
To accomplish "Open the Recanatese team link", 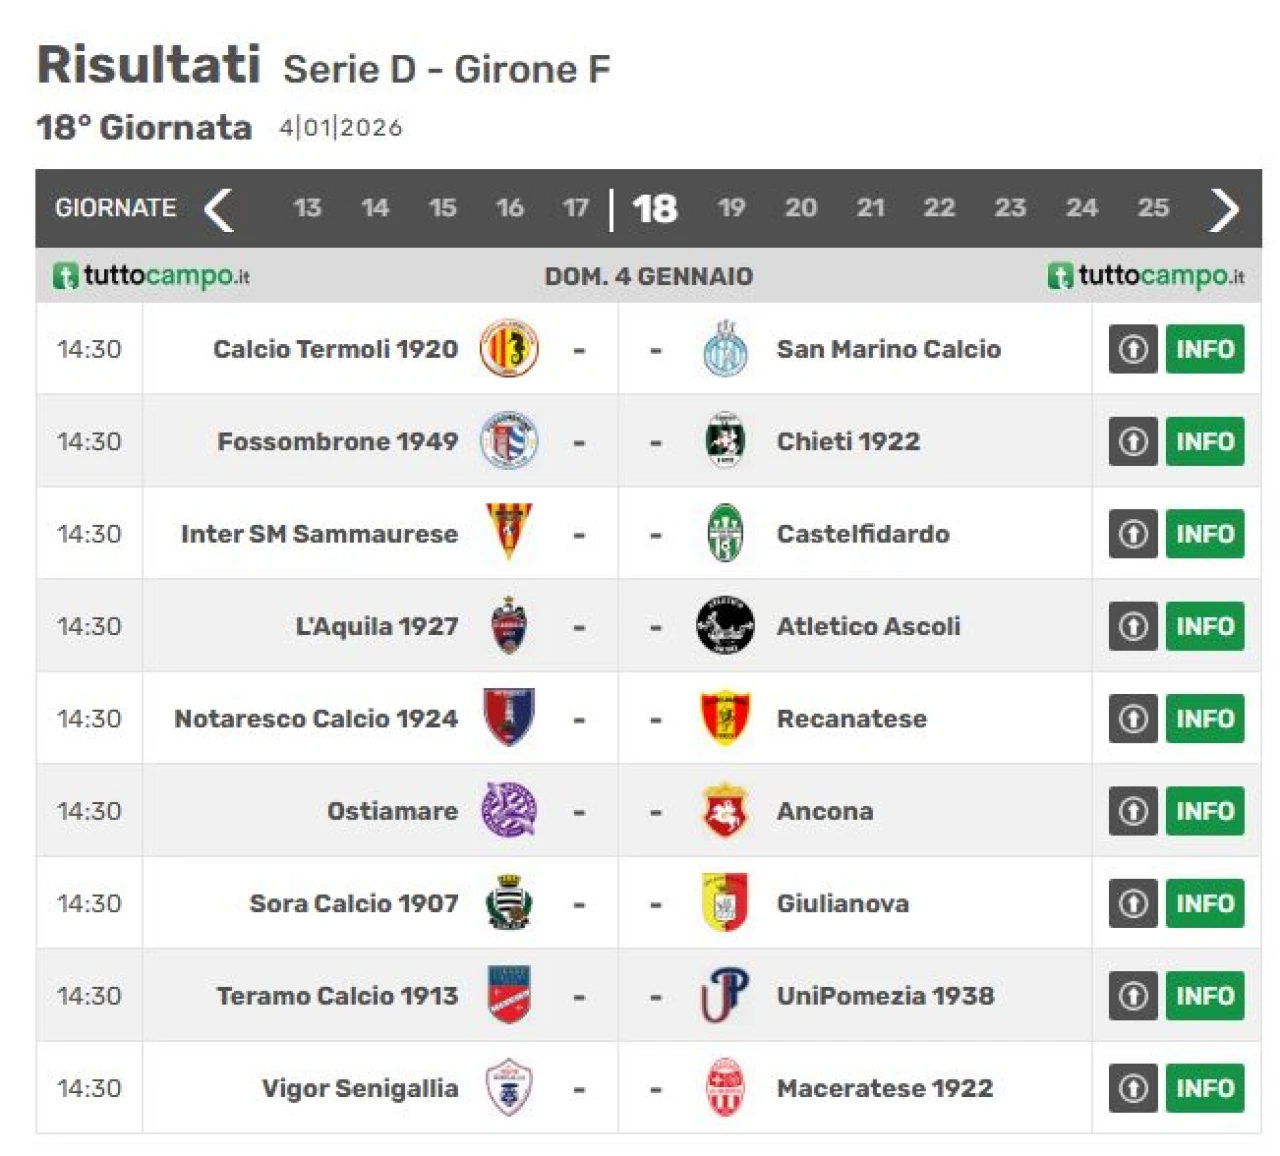I will pyautogui.click(x=852, y=719).
